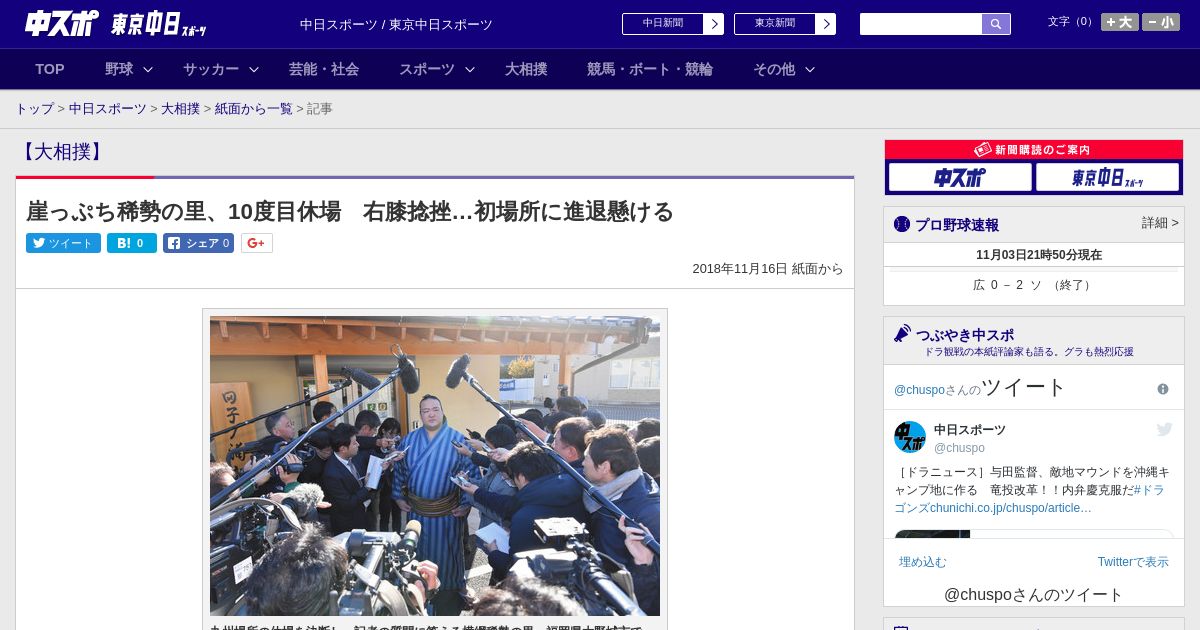Click the 東京中日スポーツ subscription banner button

pos(1108,177)
